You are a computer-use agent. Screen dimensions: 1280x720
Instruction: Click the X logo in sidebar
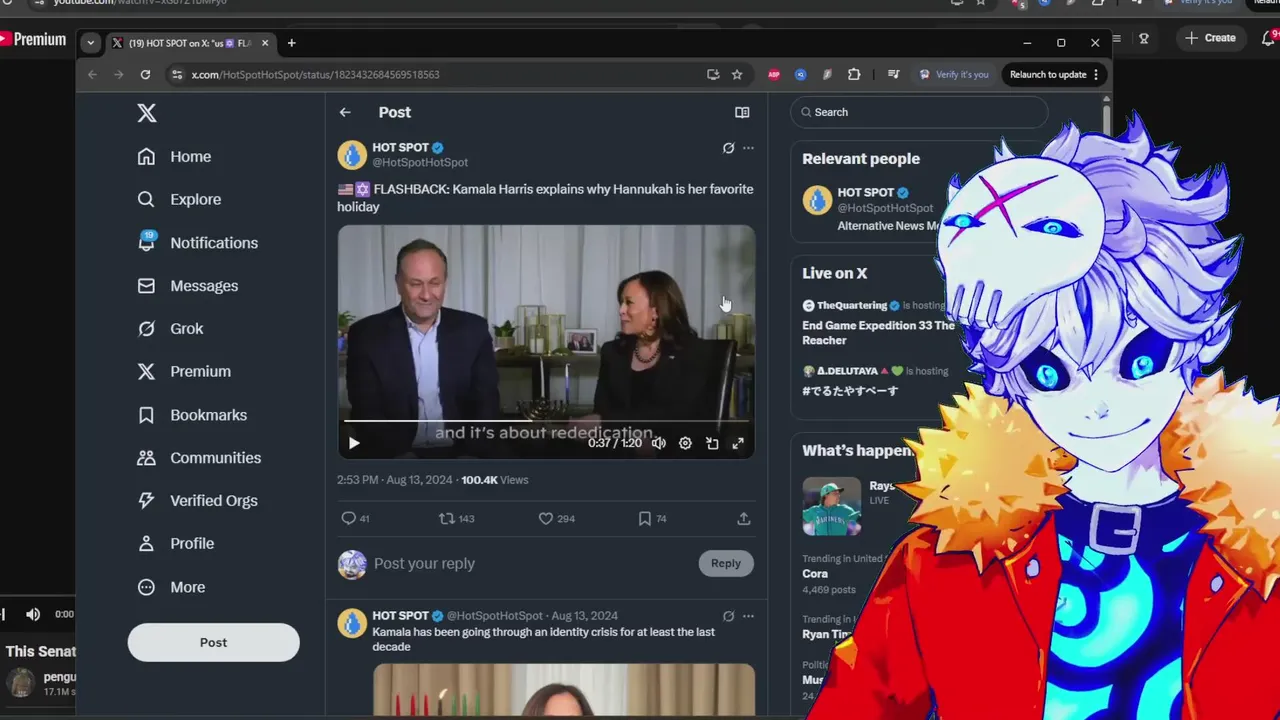(x=147, y=113)
